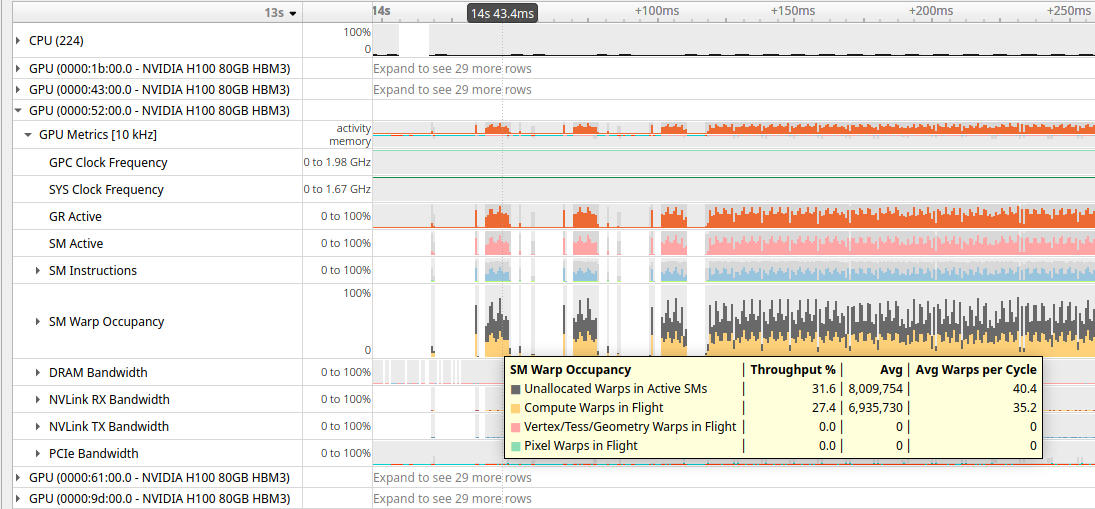This screenshot has width=1095, height=509.
Task: Click the SM Instructions blue graph
Action: tap(733, 270)
